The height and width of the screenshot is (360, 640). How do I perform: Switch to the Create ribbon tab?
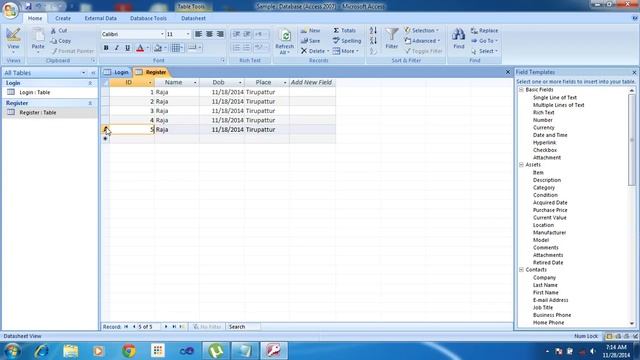pos(63,18)
